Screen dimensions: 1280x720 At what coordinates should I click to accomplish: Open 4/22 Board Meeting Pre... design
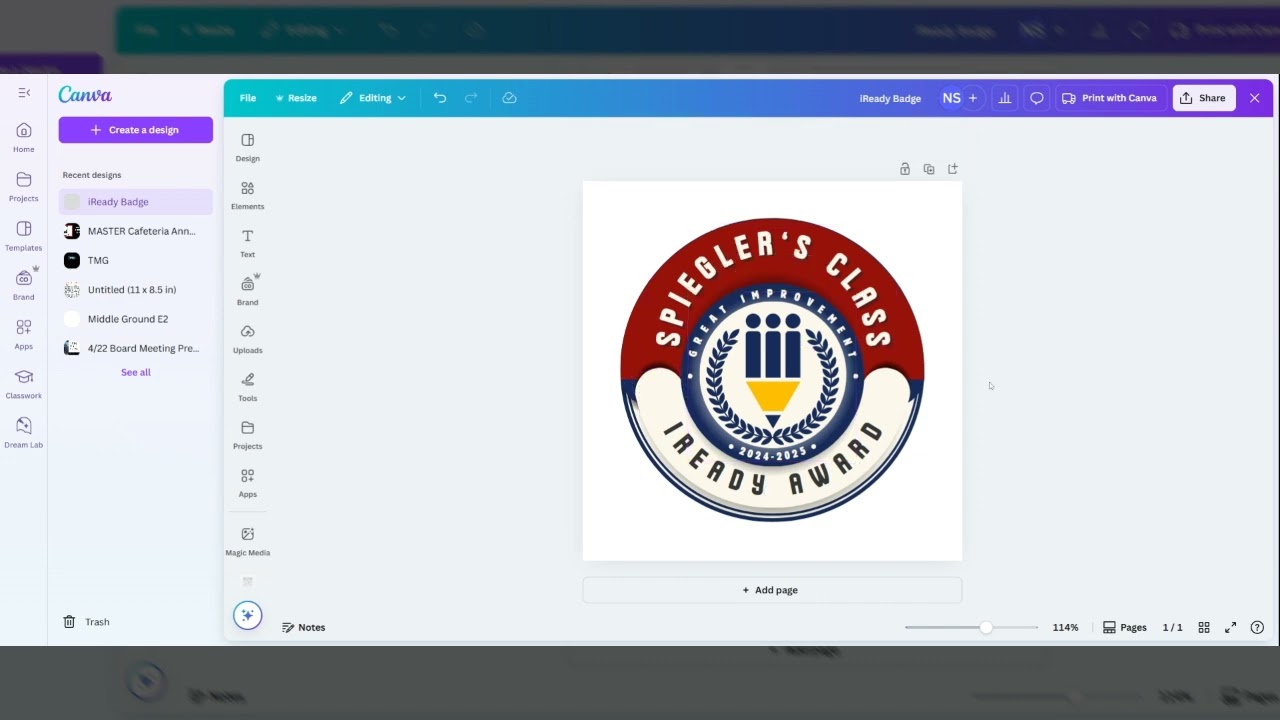(136, 348)
